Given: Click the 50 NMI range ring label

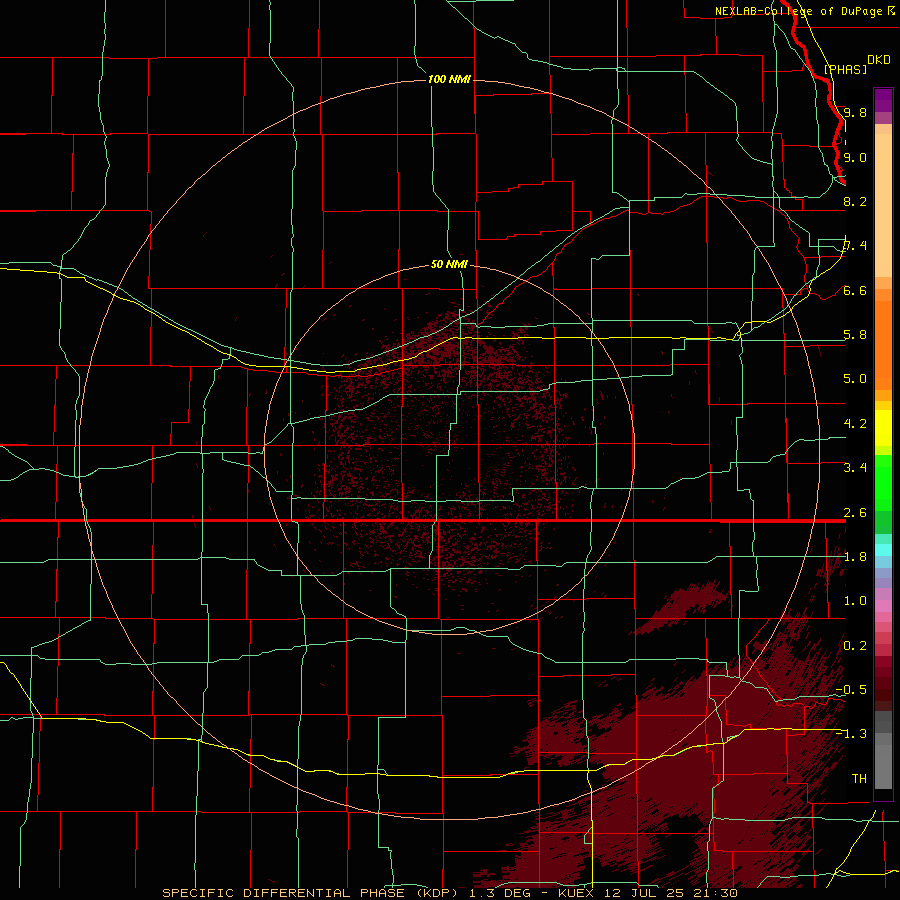Looking at the screenshot, I should point(449,264).
